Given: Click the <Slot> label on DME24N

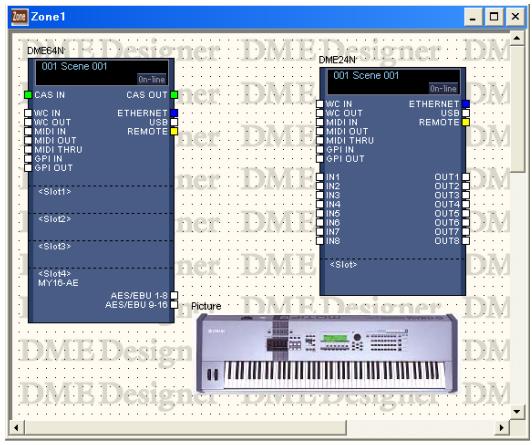Looking at the screenshot, I should point(343,265).
